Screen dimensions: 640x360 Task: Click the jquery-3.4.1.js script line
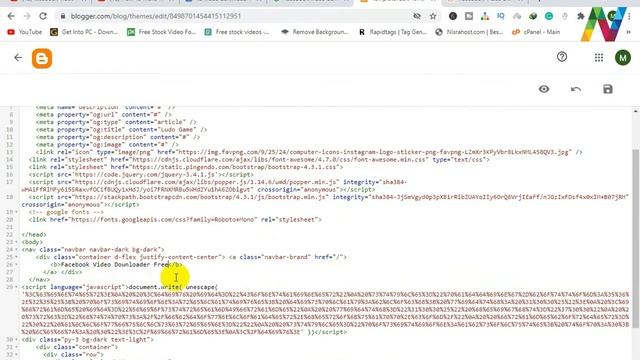point(141,175)
